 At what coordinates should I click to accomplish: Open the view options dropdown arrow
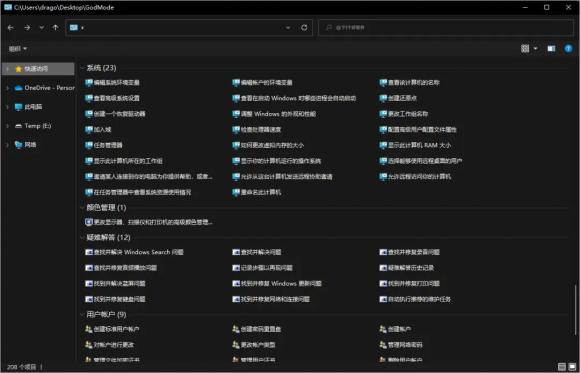coord(536,48)
